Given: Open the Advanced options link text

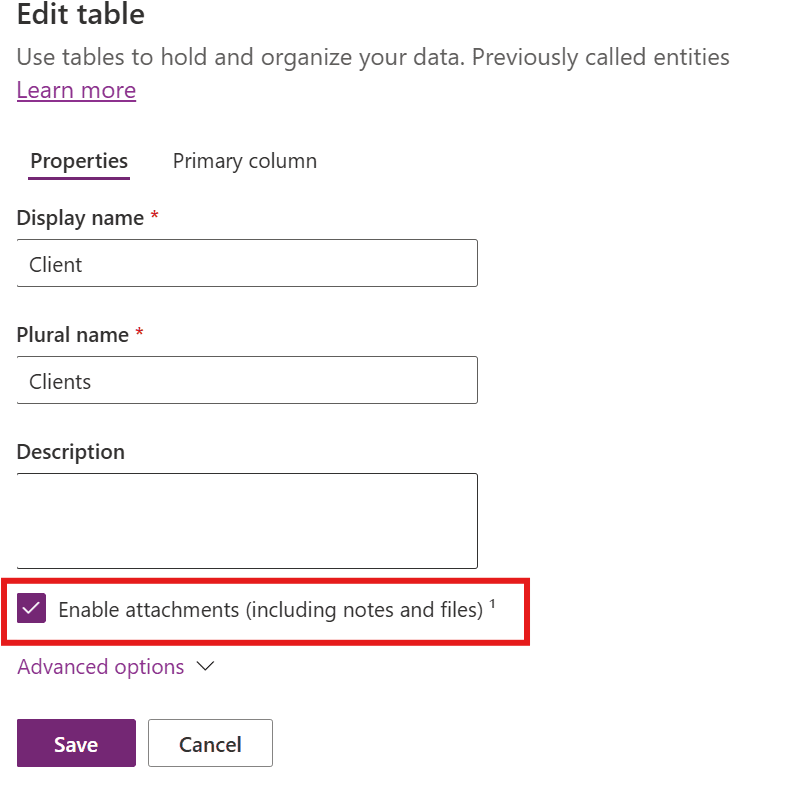Looking at the screenshot, I should (101, 667).
